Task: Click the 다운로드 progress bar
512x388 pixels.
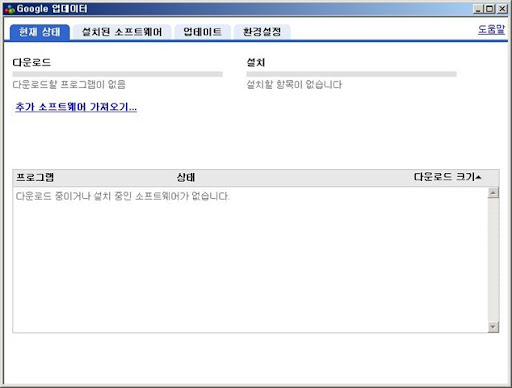Action: pos(118,74)
